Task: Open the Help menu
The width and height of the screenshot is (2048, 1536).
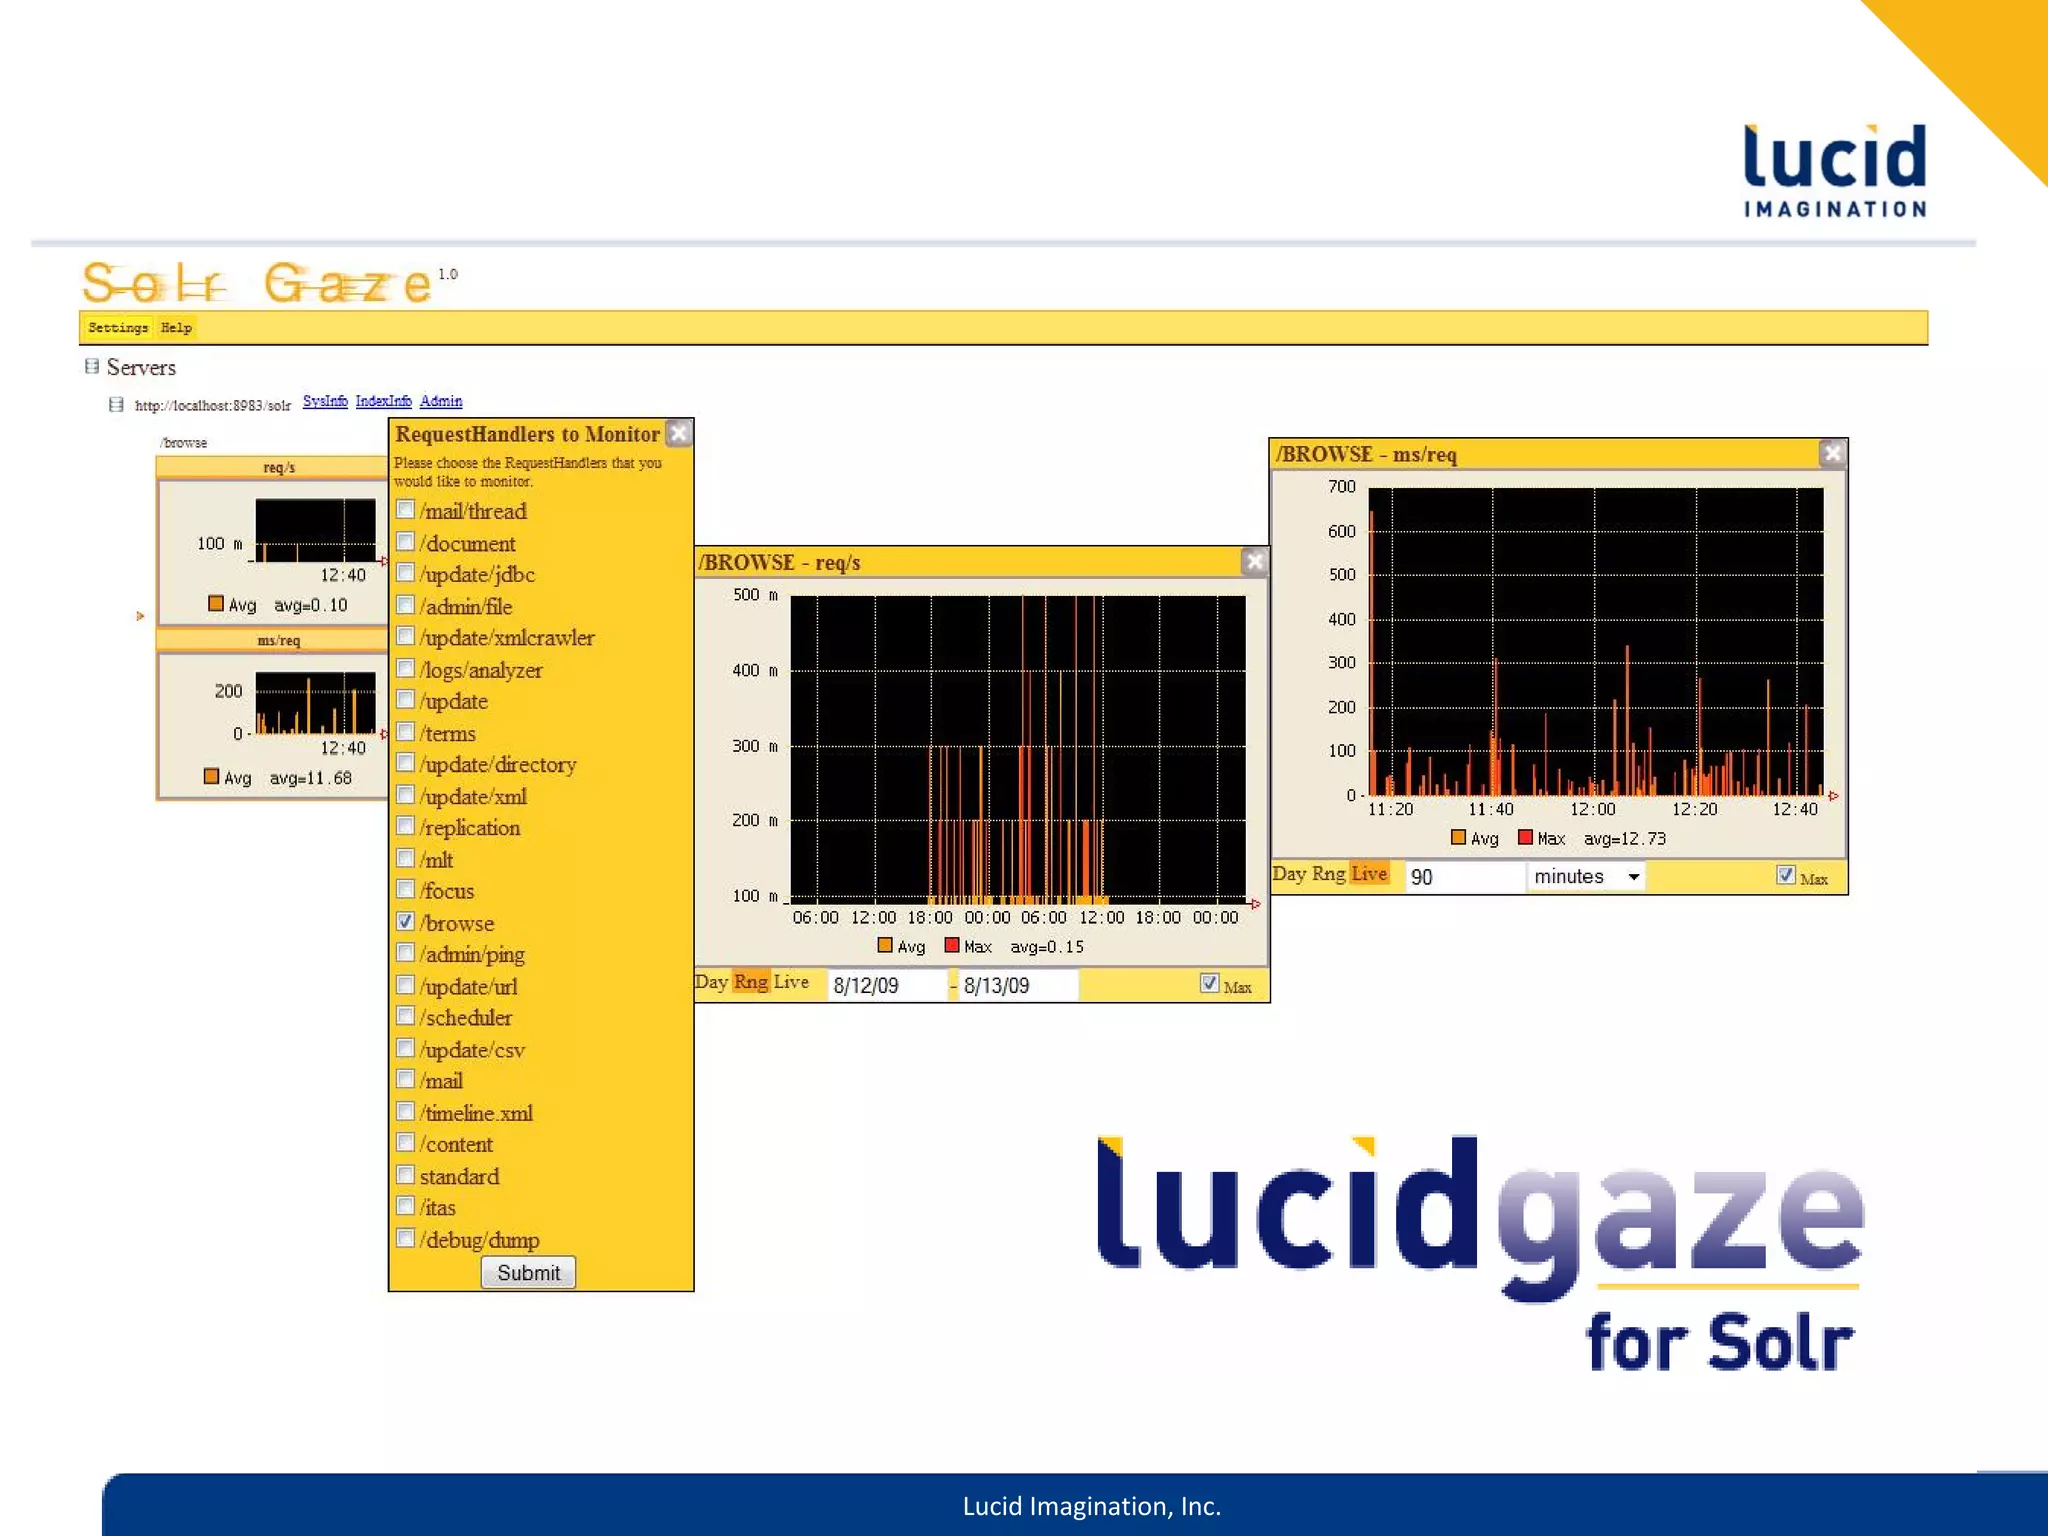Action: coord(176,328)
